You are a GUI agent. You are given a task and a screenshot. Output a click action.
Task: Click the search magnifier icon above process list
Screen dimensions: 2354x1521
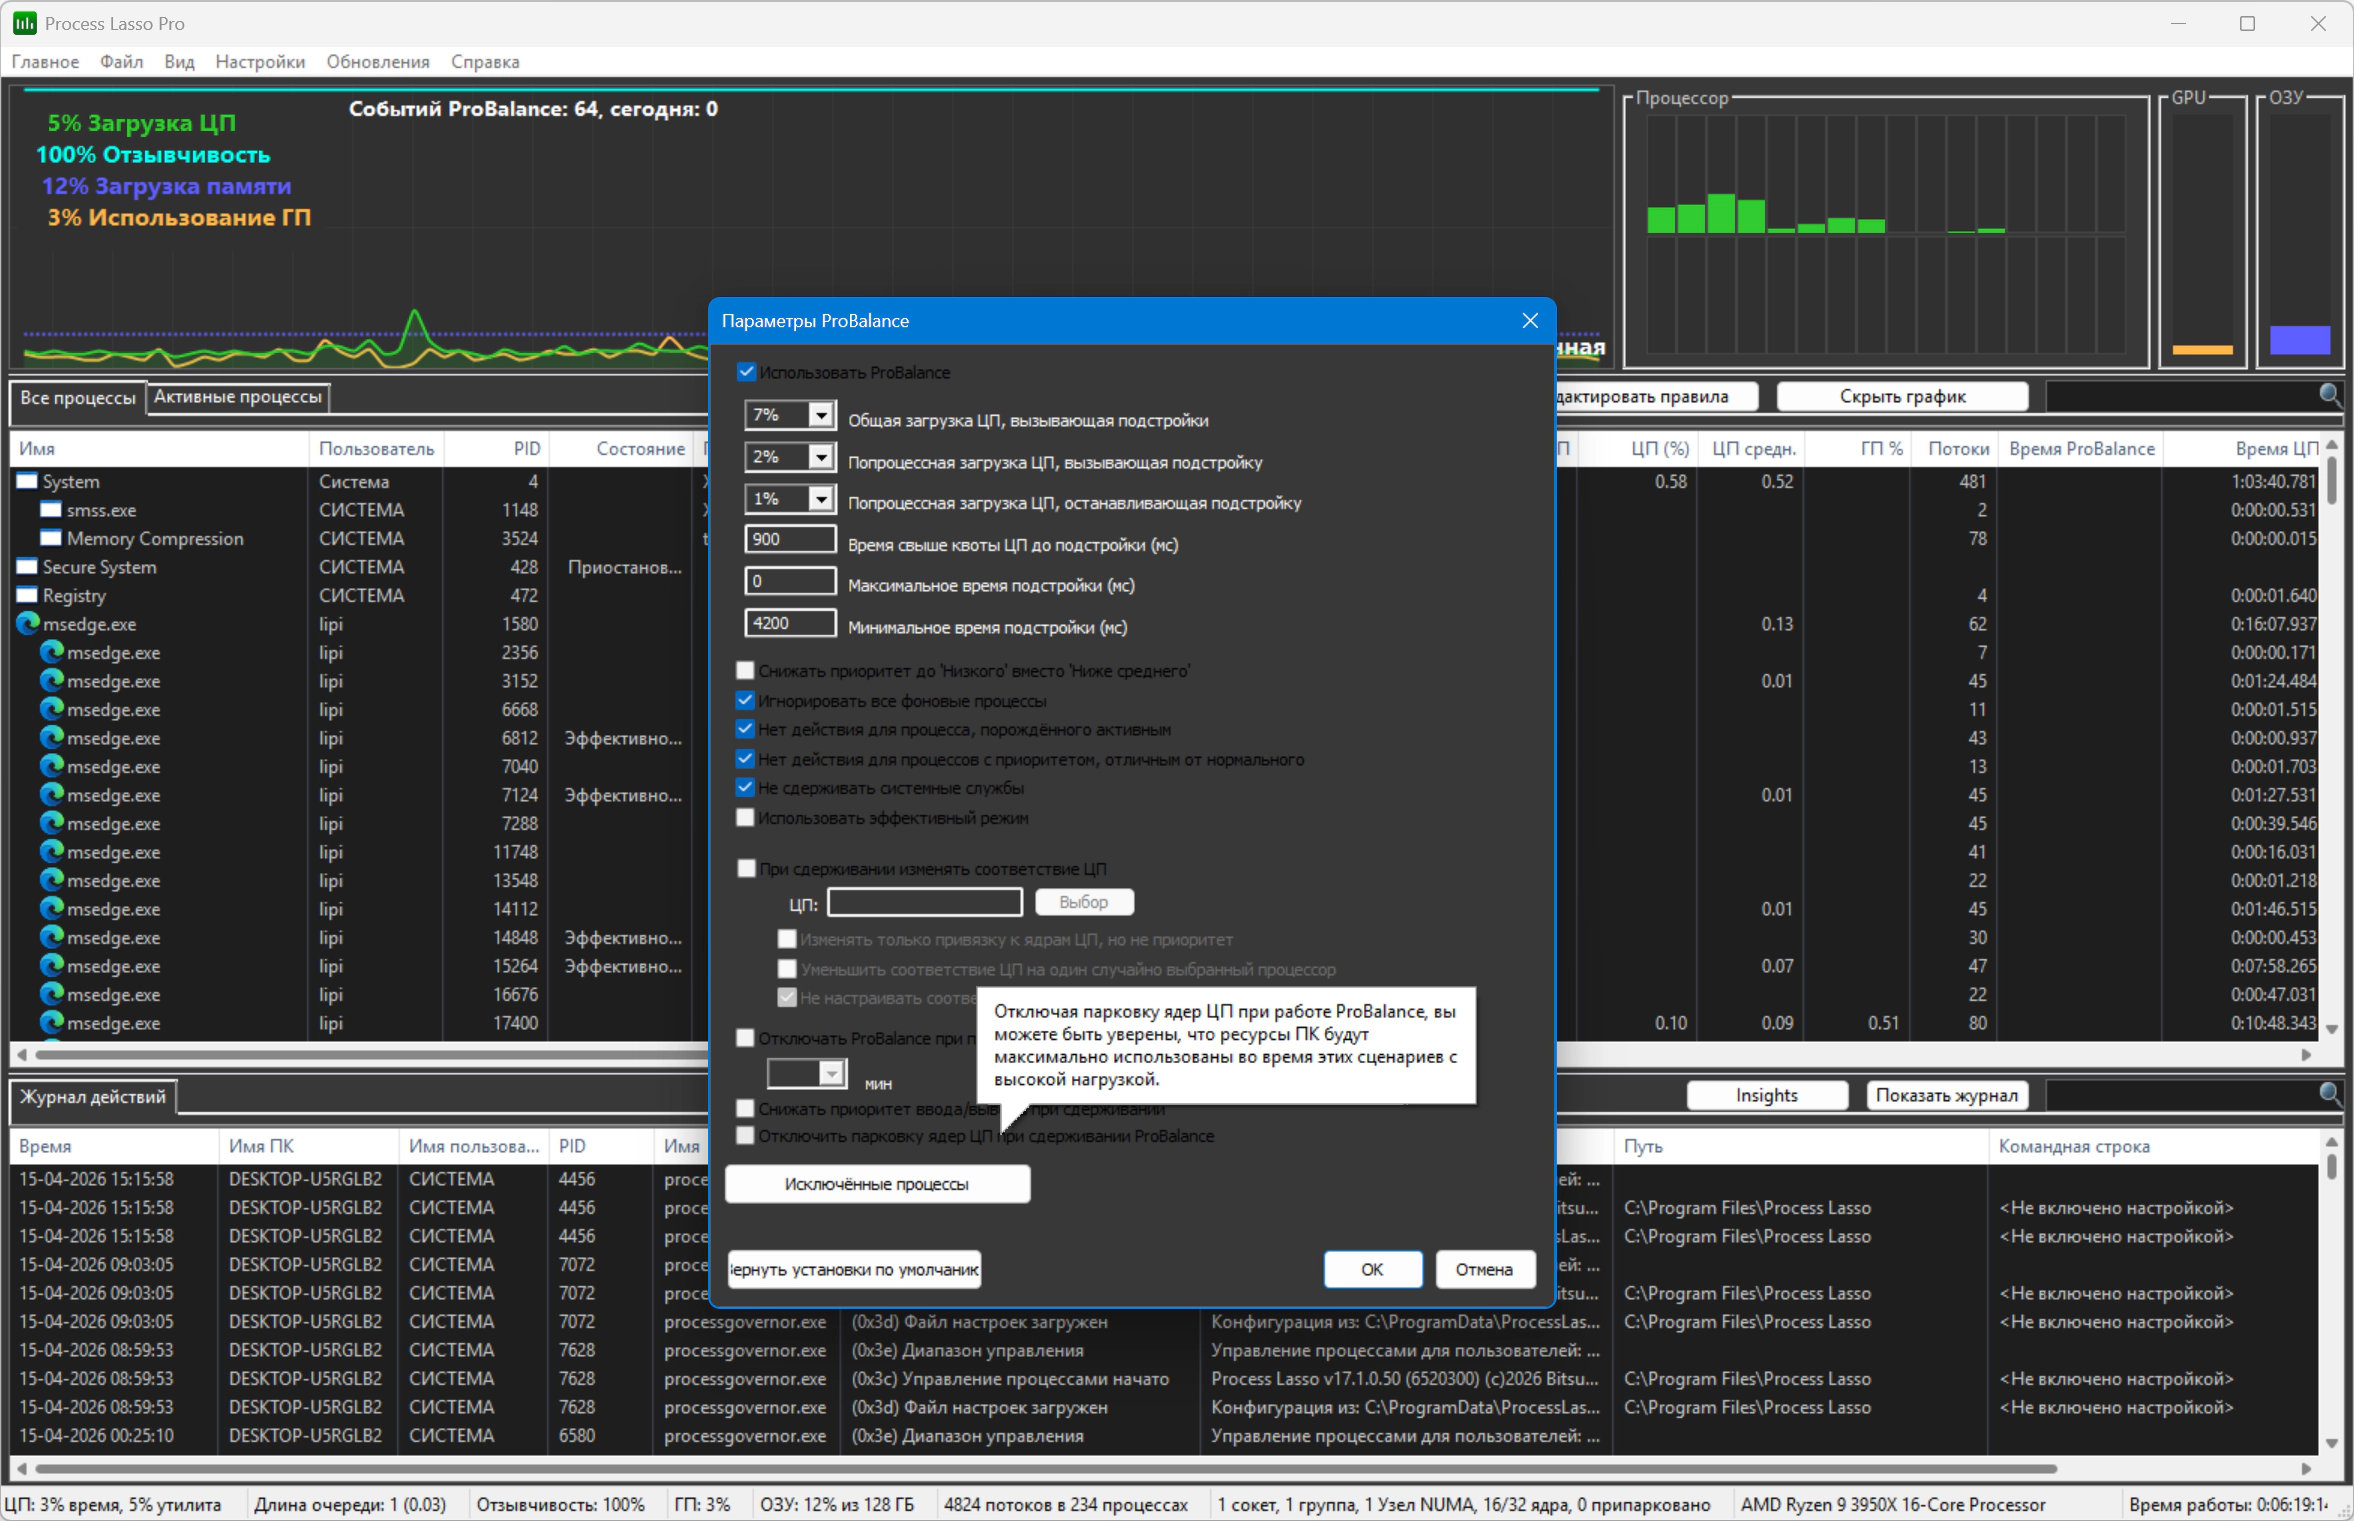point(2329,396)
